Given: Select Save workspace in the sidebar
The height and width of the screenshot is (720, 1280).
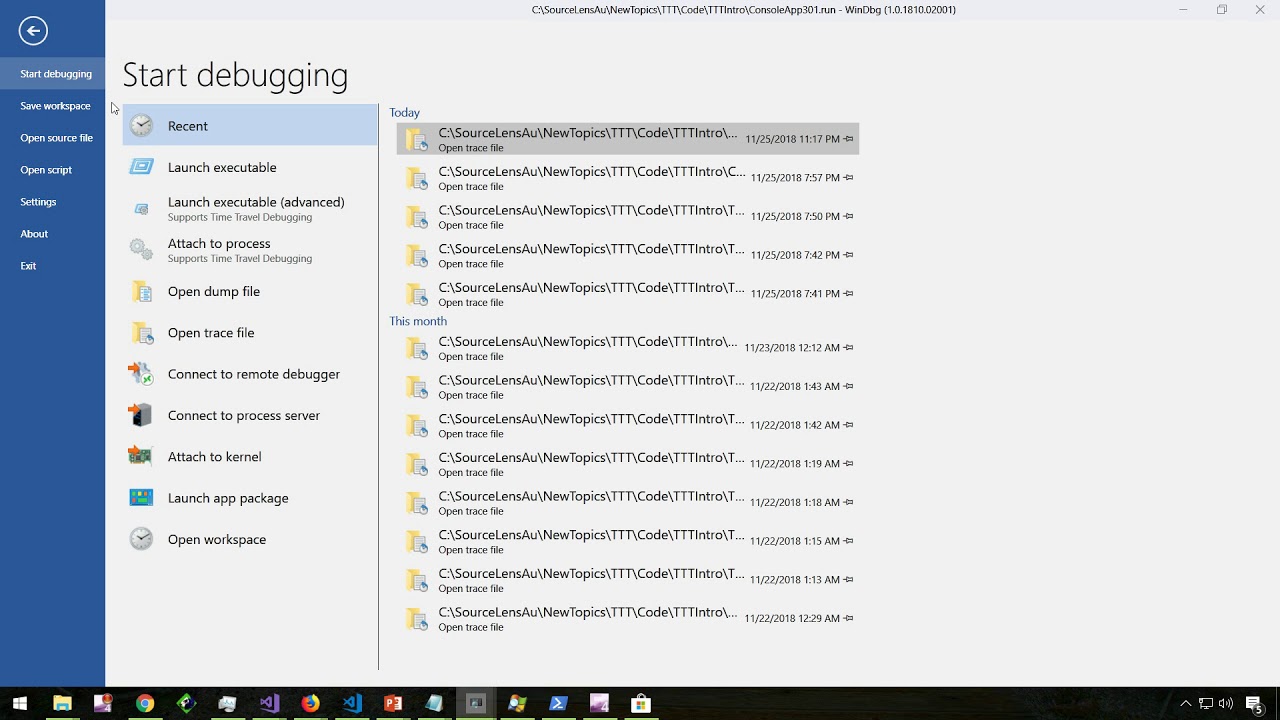Looking at the screenshot, I should pyautogui.click(x=52, y=106).
